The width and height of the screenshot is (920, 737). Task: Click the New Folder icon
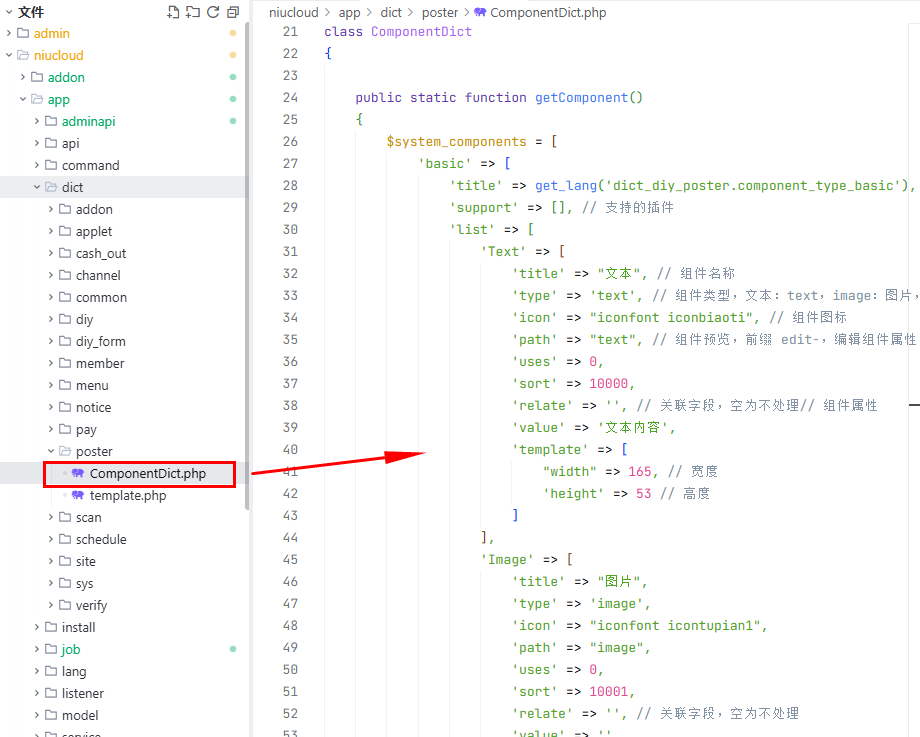click(x=193, y=12)
